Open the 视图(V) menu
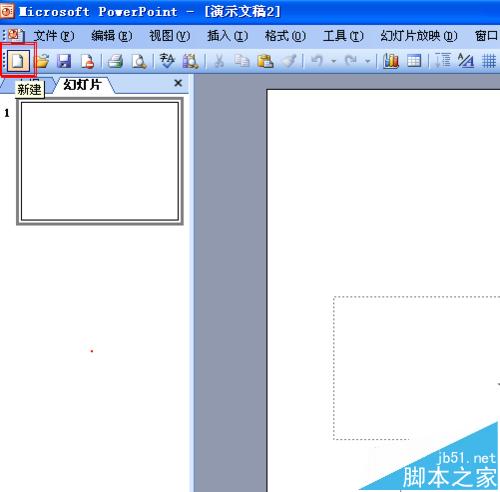Viewport: 500px width, 492px height. 169,36
